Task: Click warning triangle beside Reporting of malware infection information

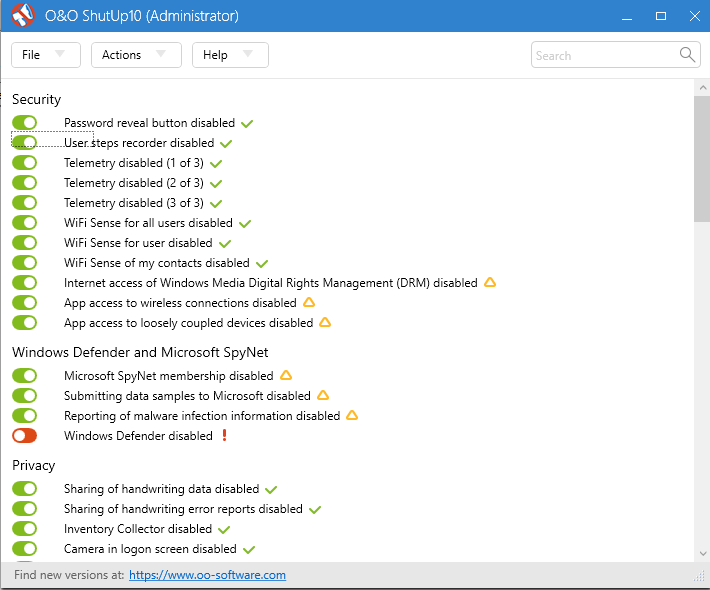Action: [x=352, y=415]
